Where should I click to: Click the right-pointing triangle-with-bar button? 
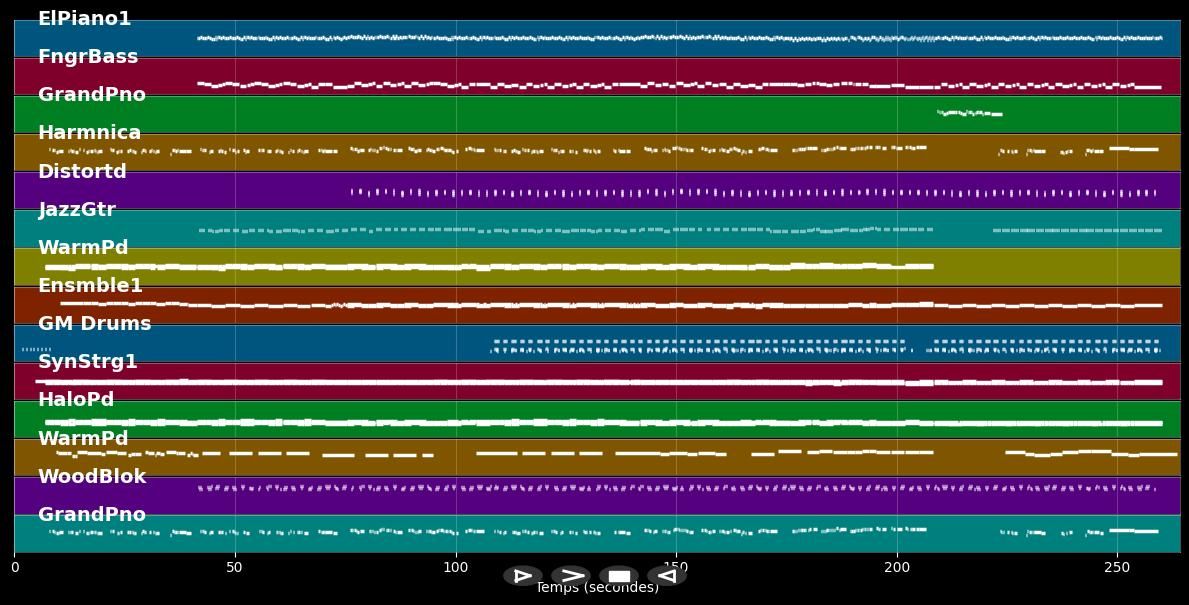523,576
